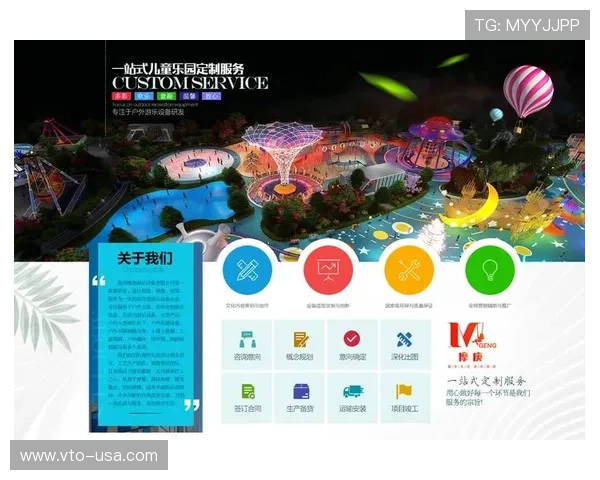
Task: Click the TG: MYYJJPP contact label
Action: click(x=526, y=25)
